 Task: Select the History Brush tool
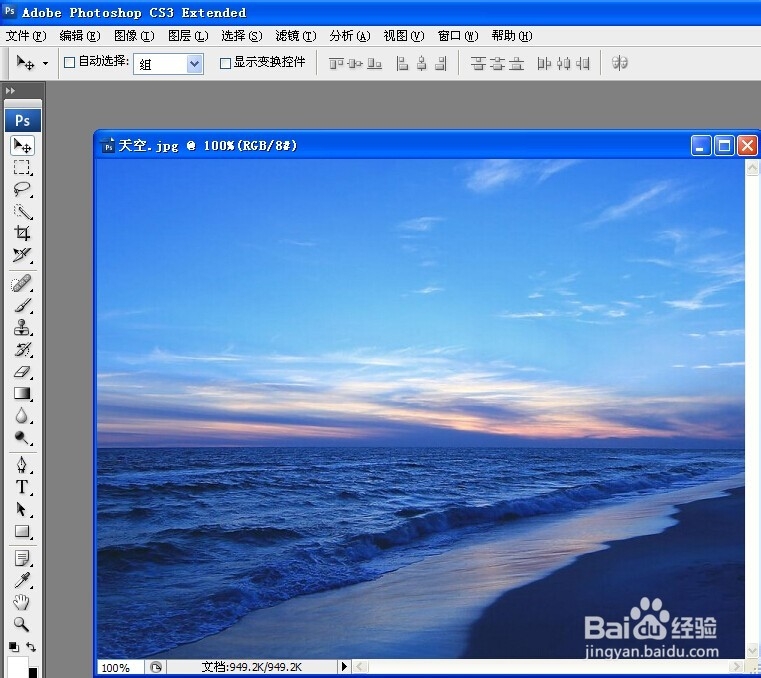coord(22,349)
